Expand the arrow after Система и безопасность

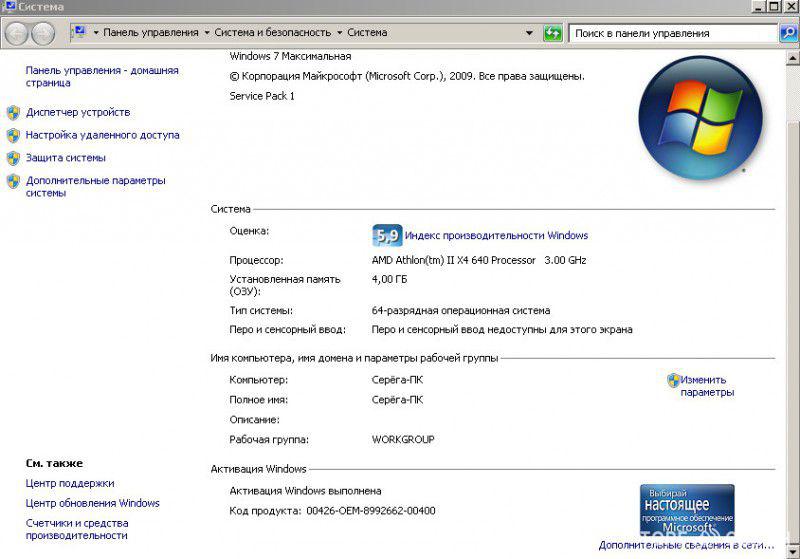[x=339, y=33]
